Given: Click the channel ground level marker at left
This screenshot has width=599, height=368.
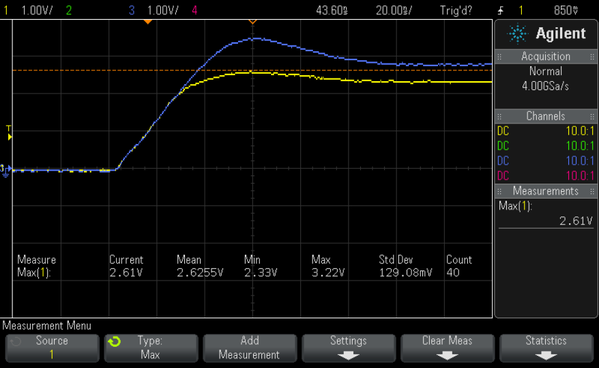Looking at the screenshot, I should 6,171.
